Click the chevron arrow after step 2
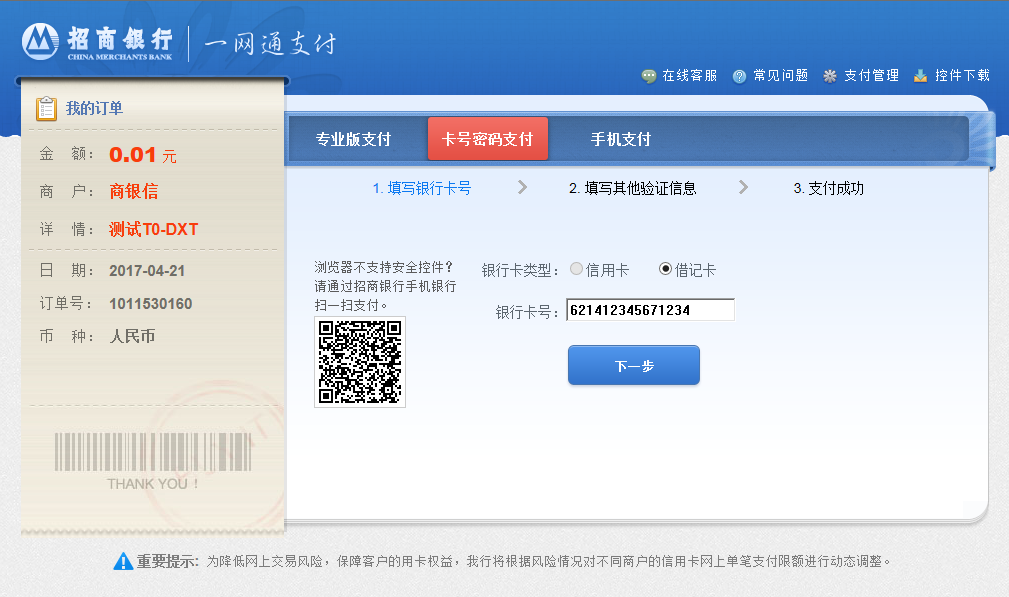Screen dimensions: 1009x597 pyautogui.click(x=743, y=187)
